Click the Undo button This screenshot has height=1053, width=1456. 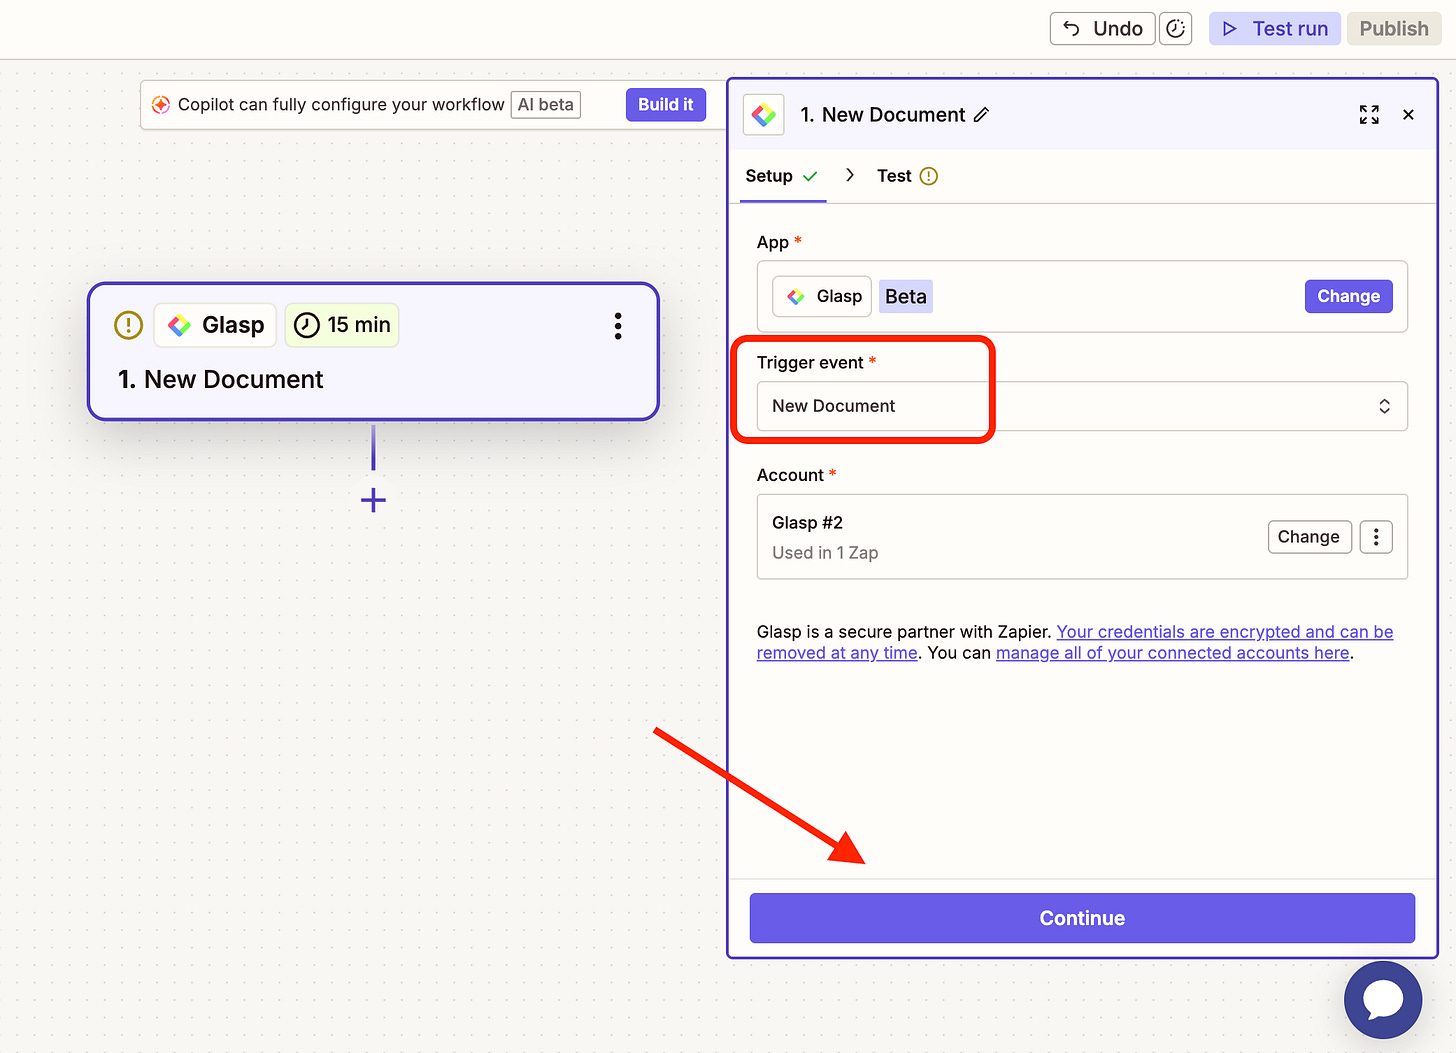click(1102, 29)
